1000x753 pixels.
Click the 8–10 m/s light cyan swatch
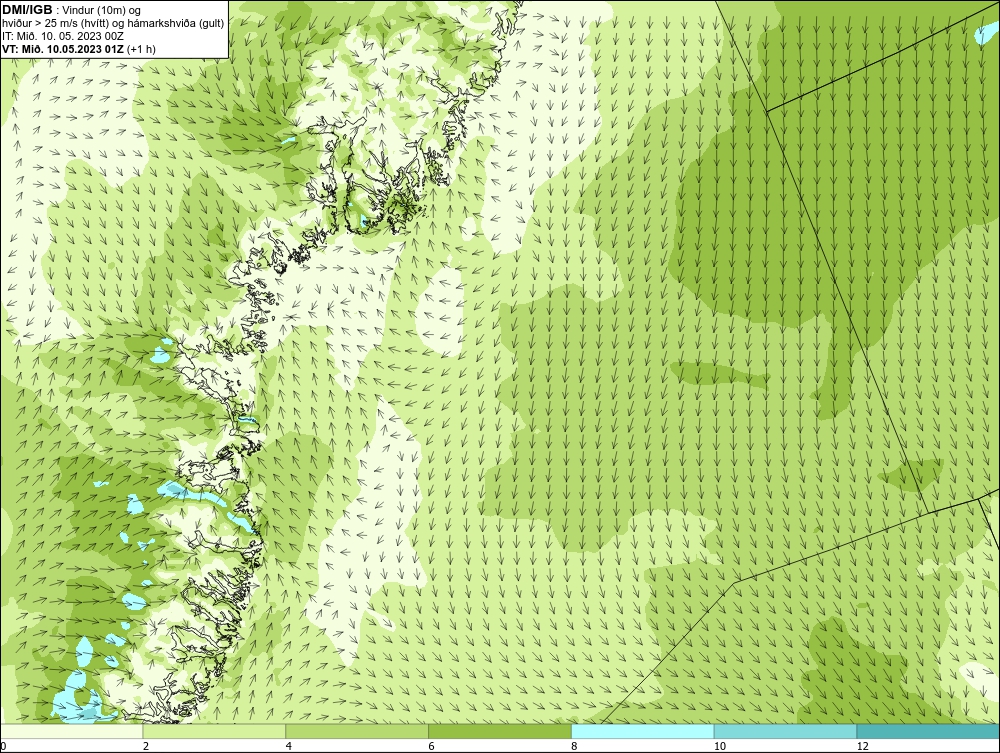(643, 731)
